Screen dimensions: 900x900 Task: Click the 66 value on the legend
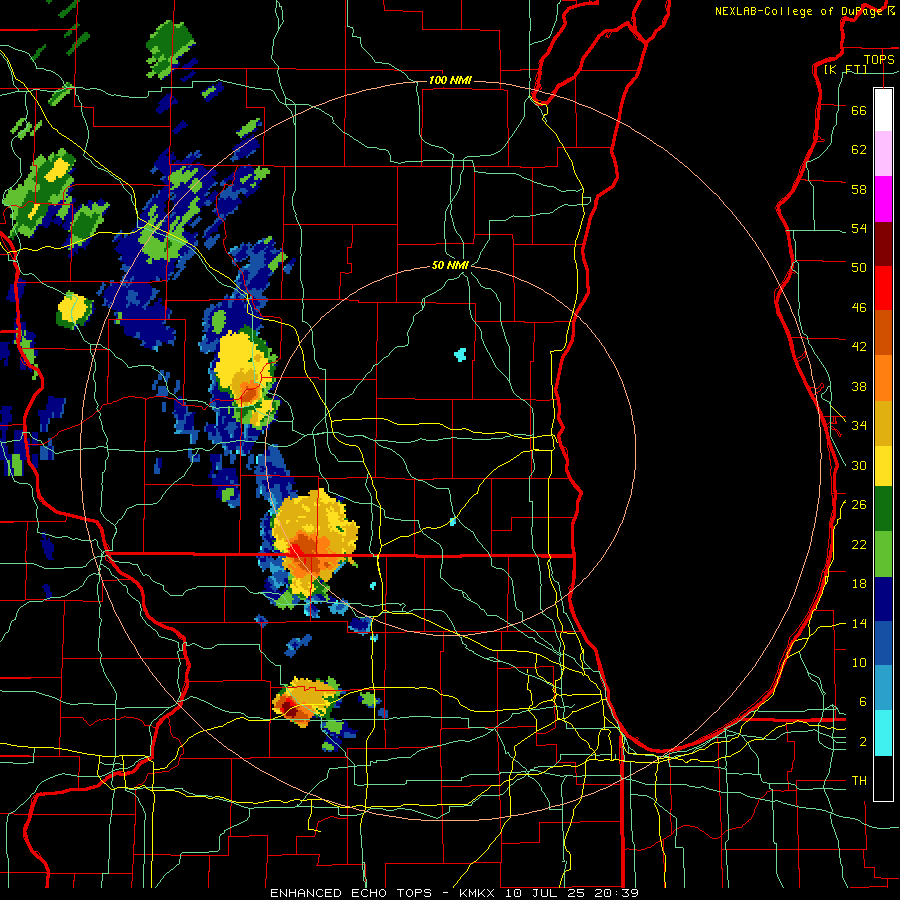[x=859, y=110]
